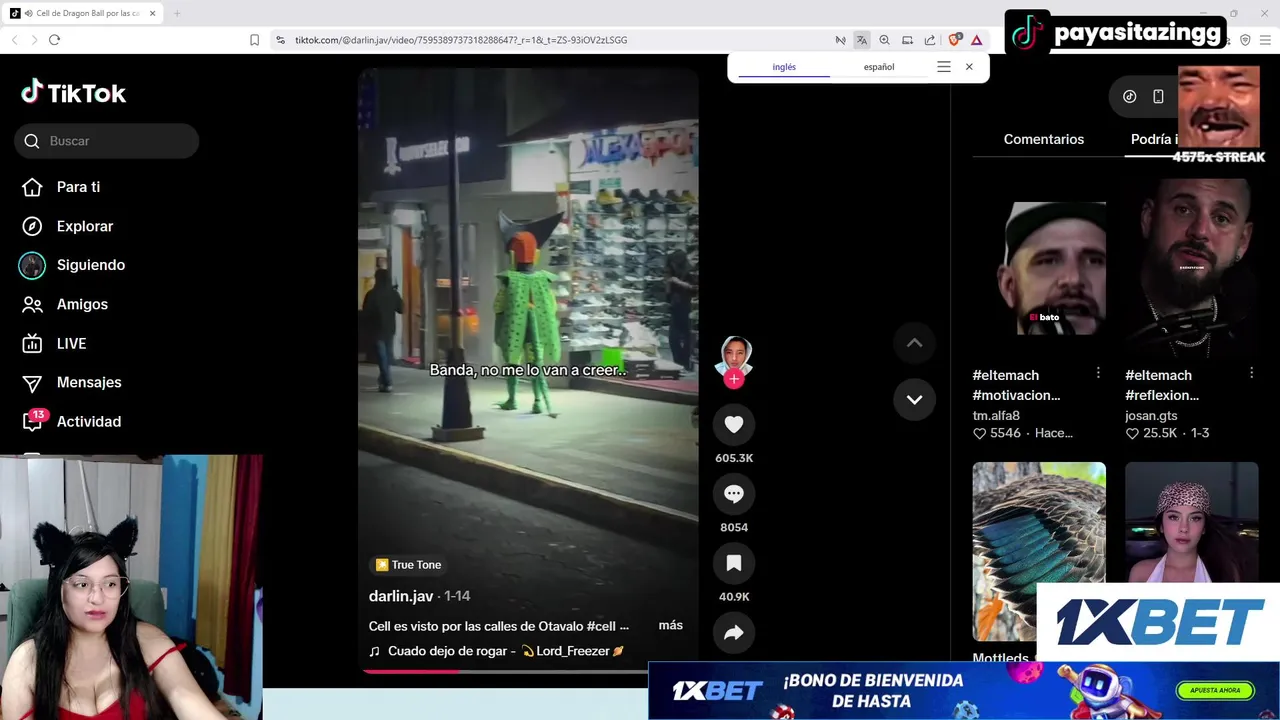The image size is (1280, 720).
Task: Open options for #eltemach #motivacion video
Action: tap(1098, 373)
